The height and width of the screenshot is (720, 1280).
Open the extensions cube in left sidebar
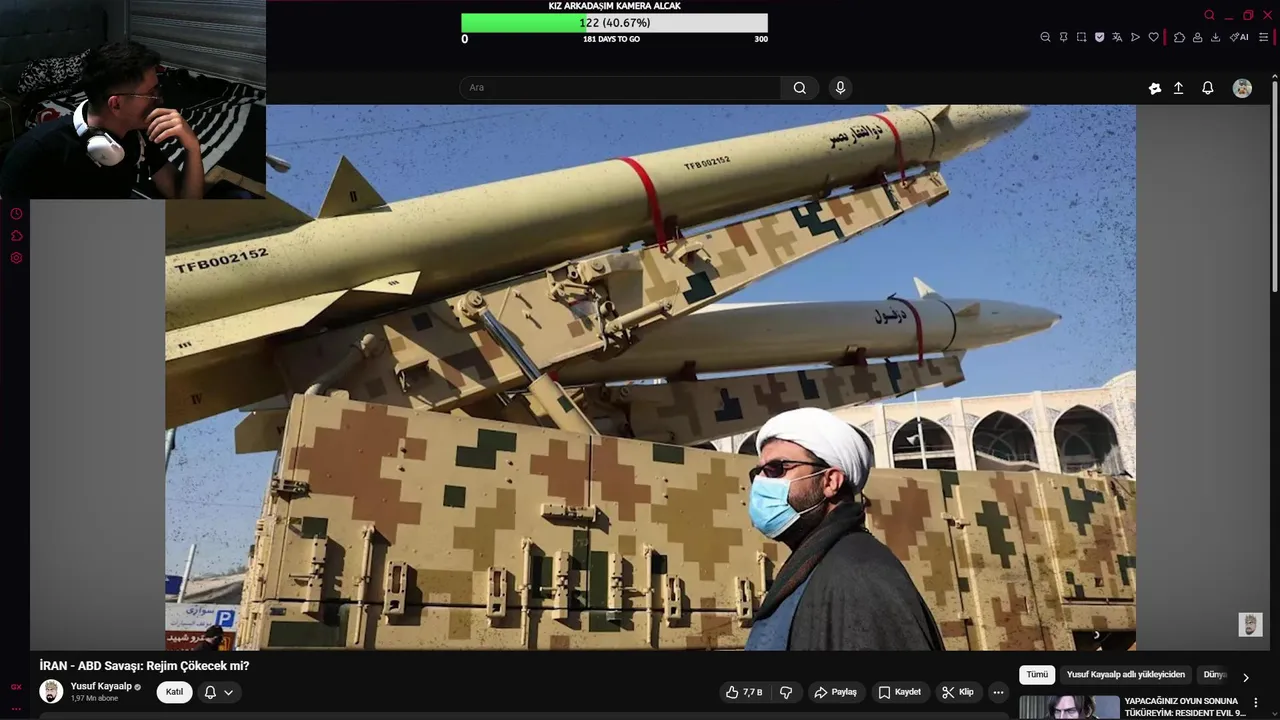[x=16, y=236]
